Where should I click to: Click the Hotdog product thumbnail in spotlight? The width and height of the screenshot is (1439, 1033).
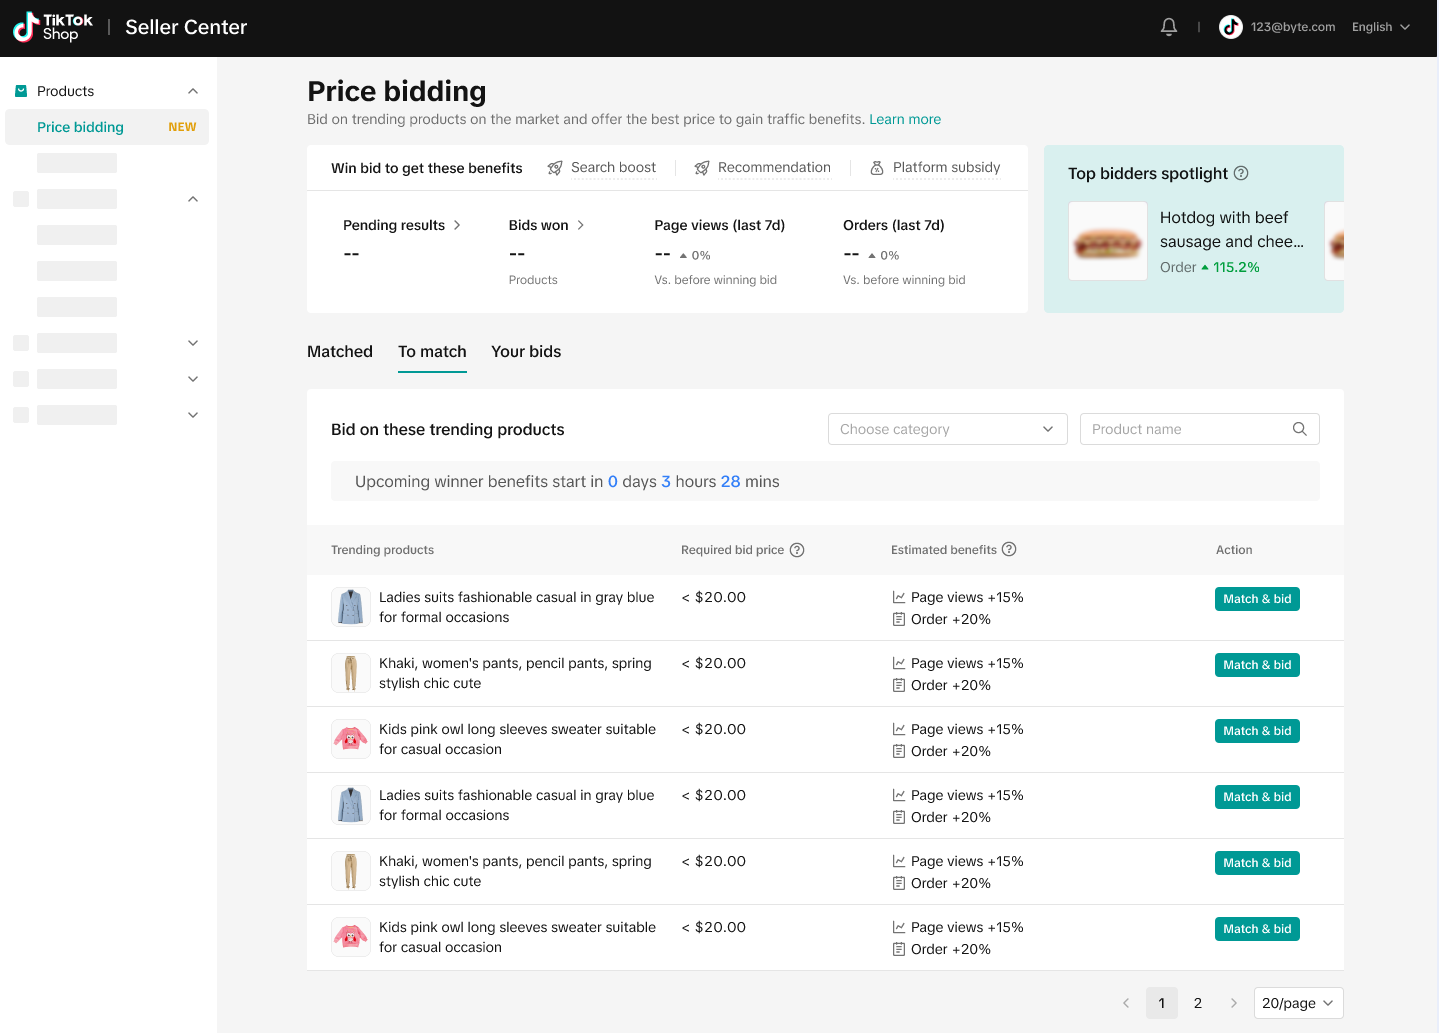pyautogui.click(x=1107, y=242)
